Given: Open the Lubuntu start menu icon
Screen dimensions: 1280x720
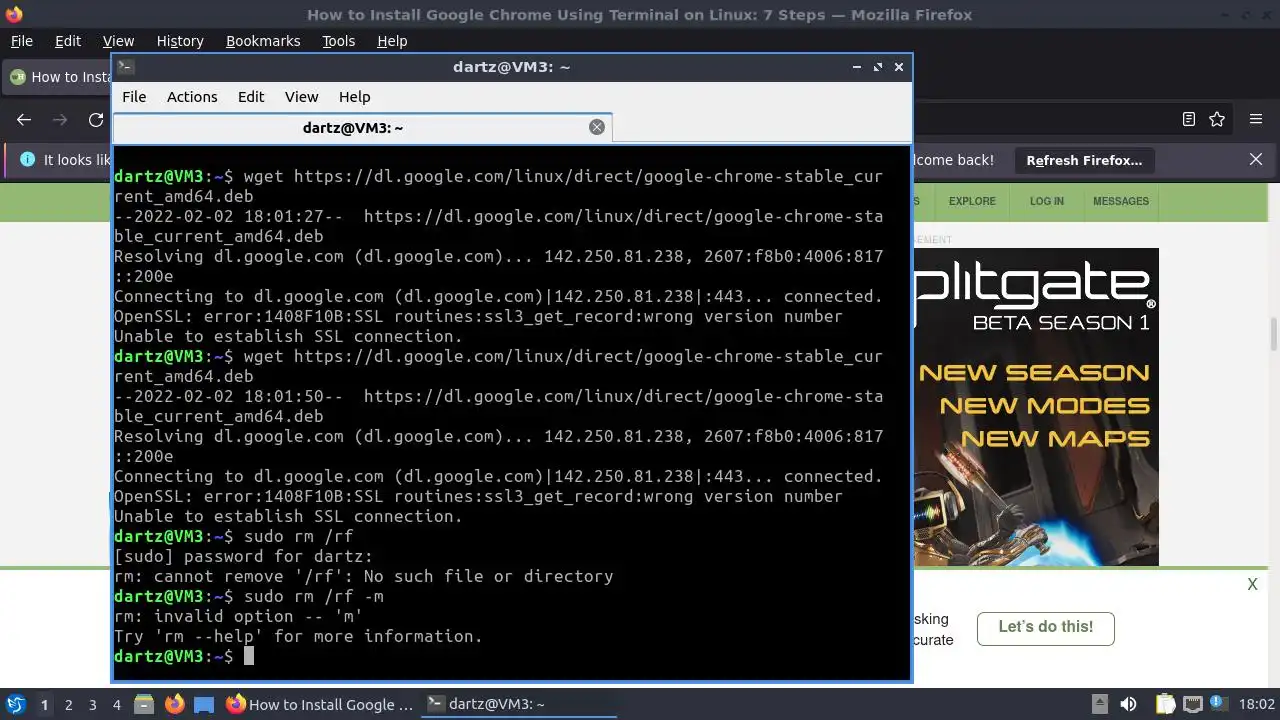Looking at the screenshot, I should (15, 704).
